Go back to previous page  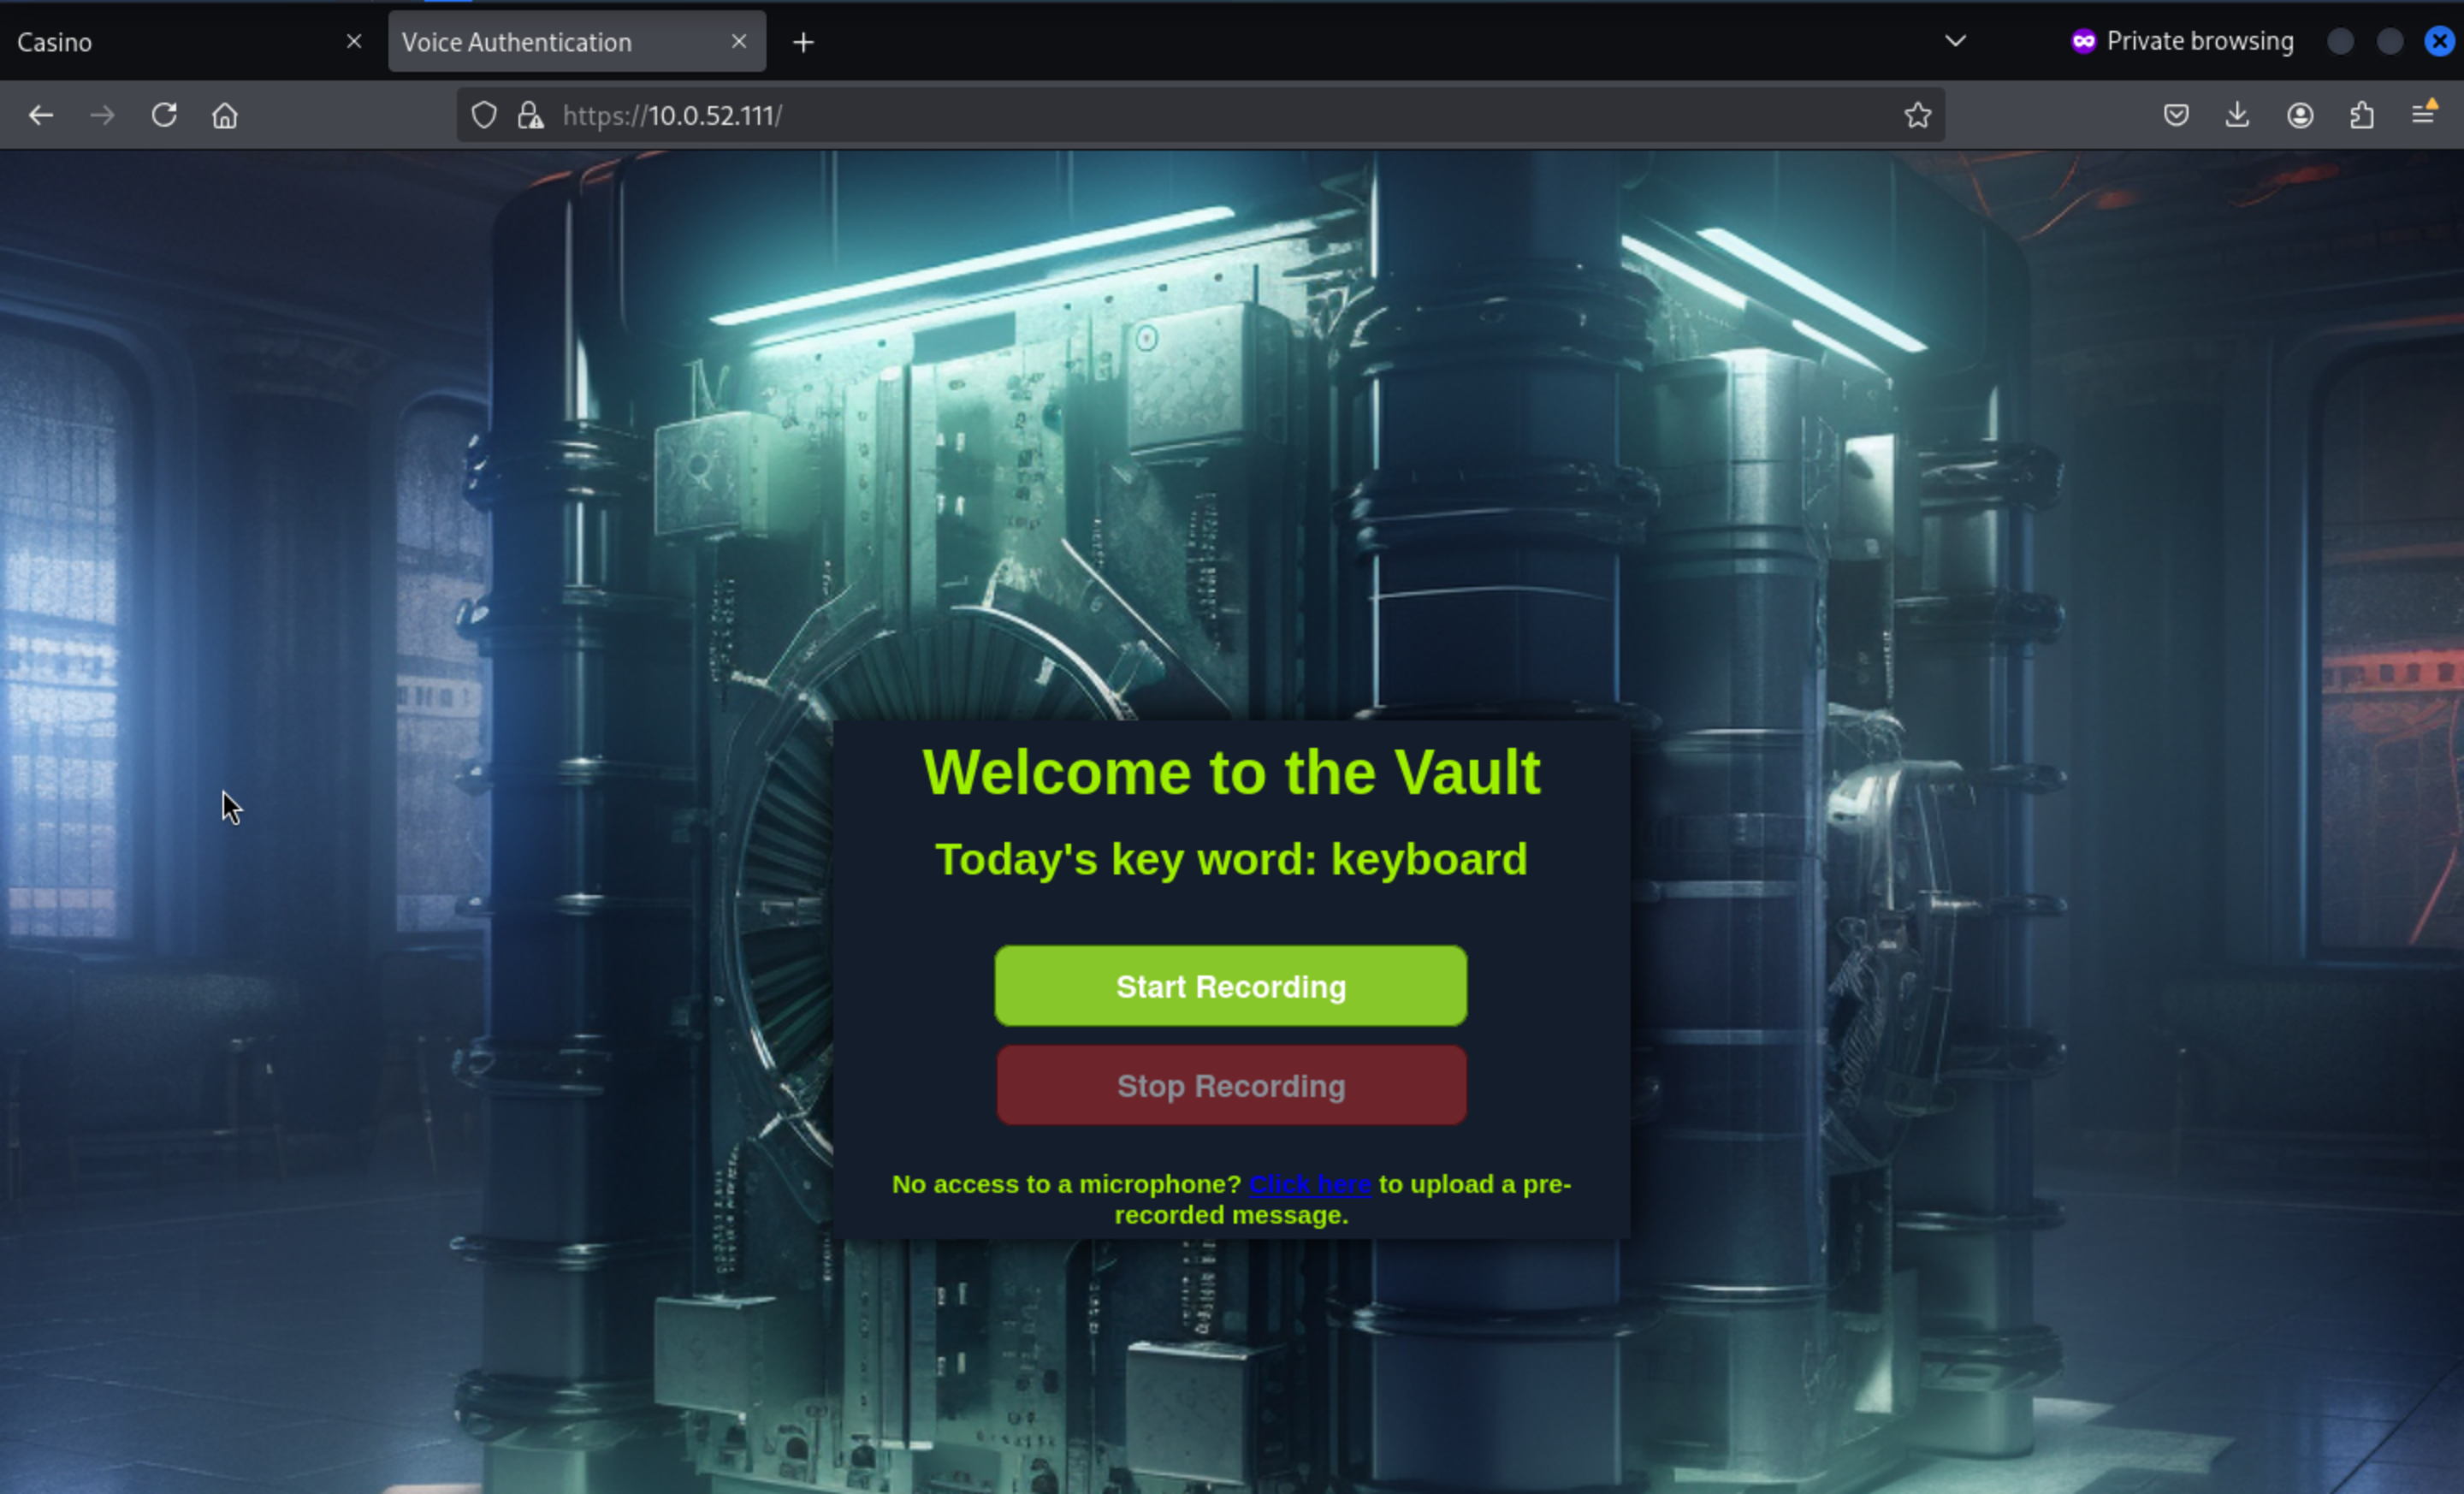coord(41,115)
